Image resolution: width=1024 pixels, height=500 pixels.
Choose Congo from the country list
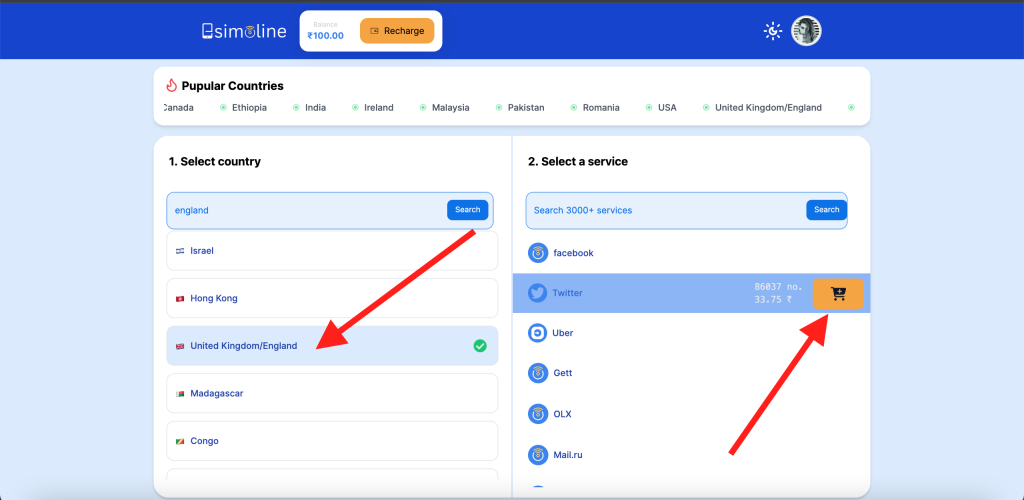[332, 441]
